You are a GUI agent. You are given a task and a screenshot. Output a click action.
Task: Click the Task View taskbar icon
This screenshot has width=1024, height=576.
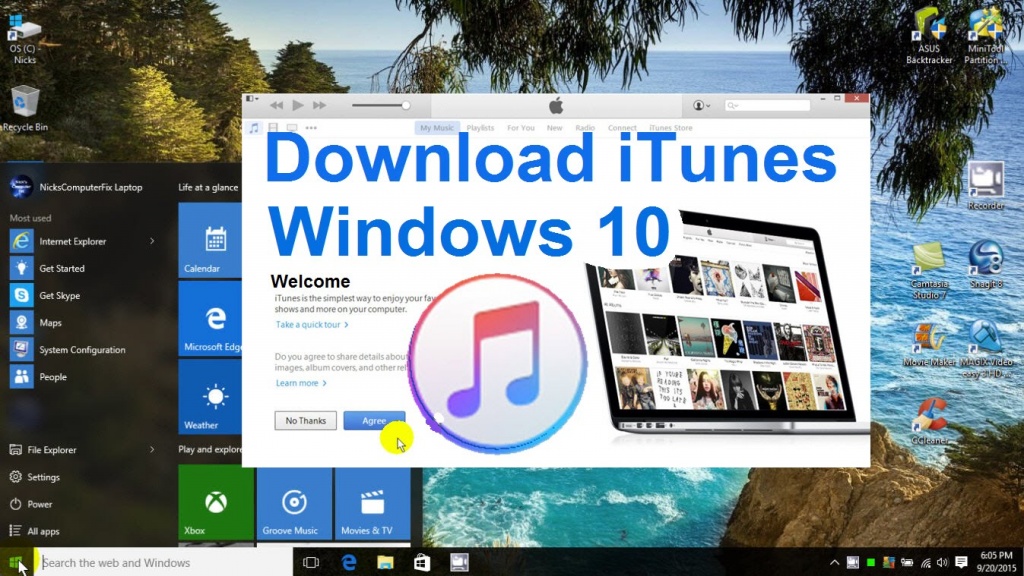pyautogui.click(x=311, y=563)
